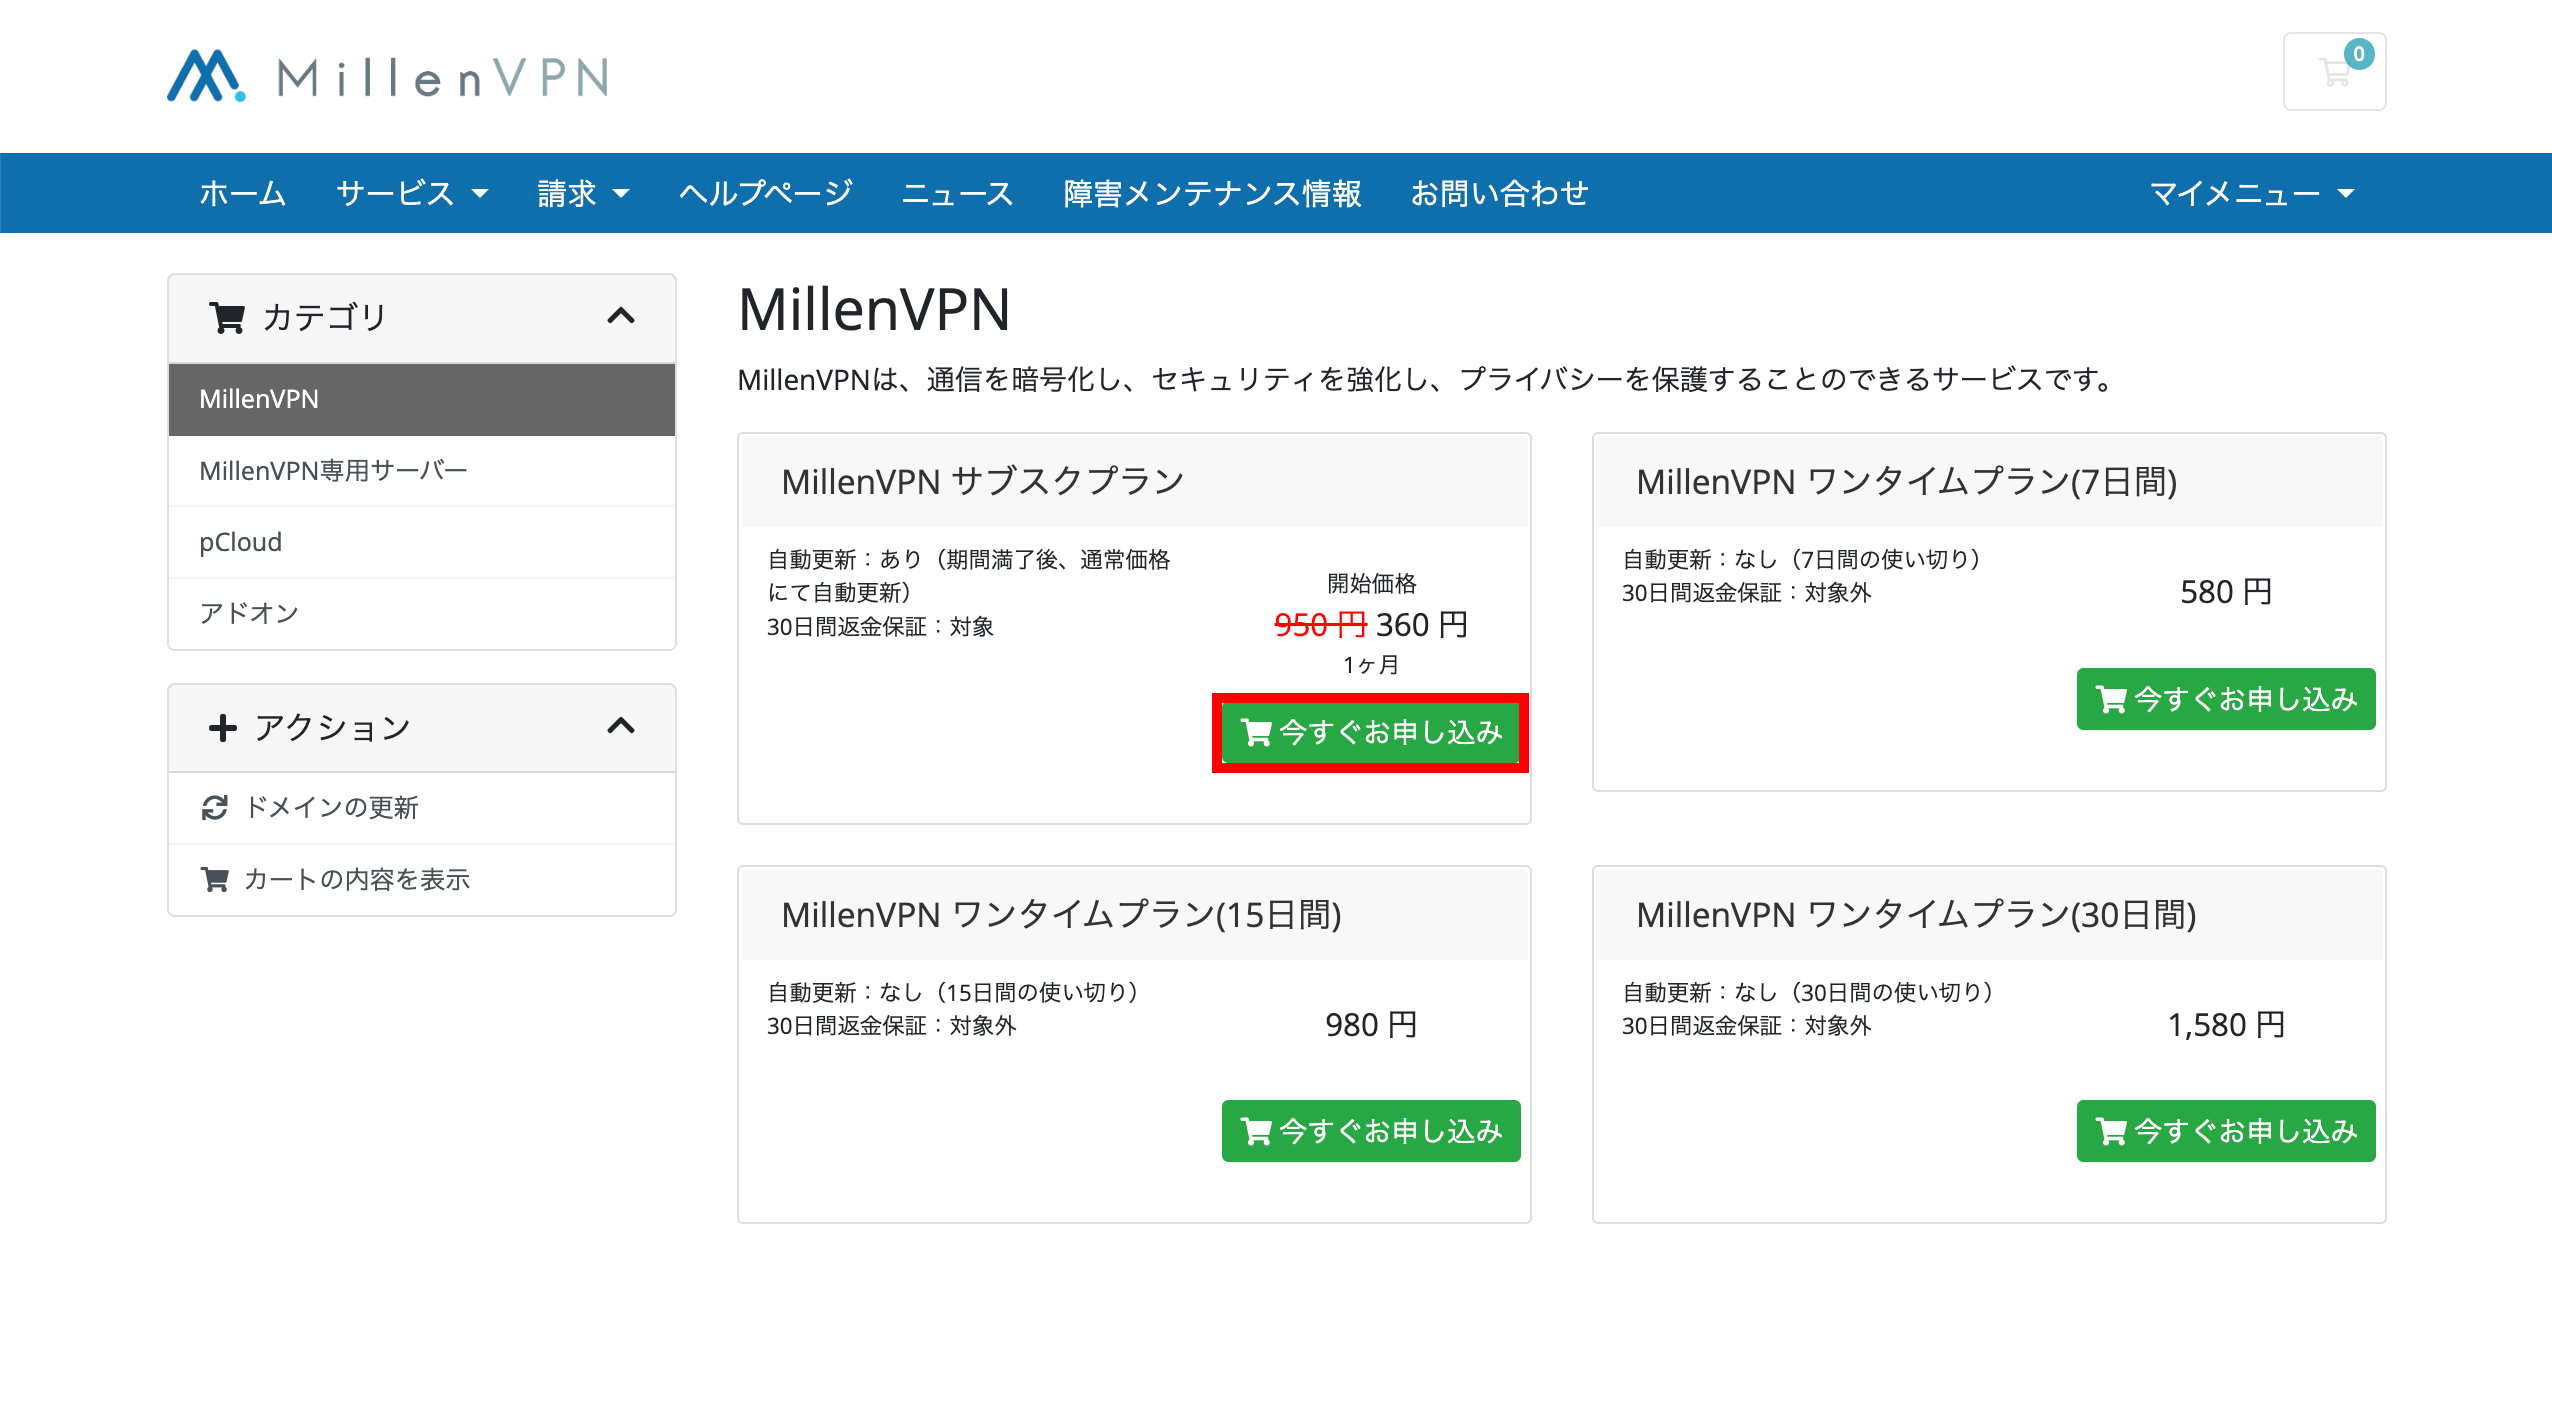The image size is (2552, 1404).
Task: Order the 30日間 ワンタイムプラン
Action: [x=2226, y=1131]
